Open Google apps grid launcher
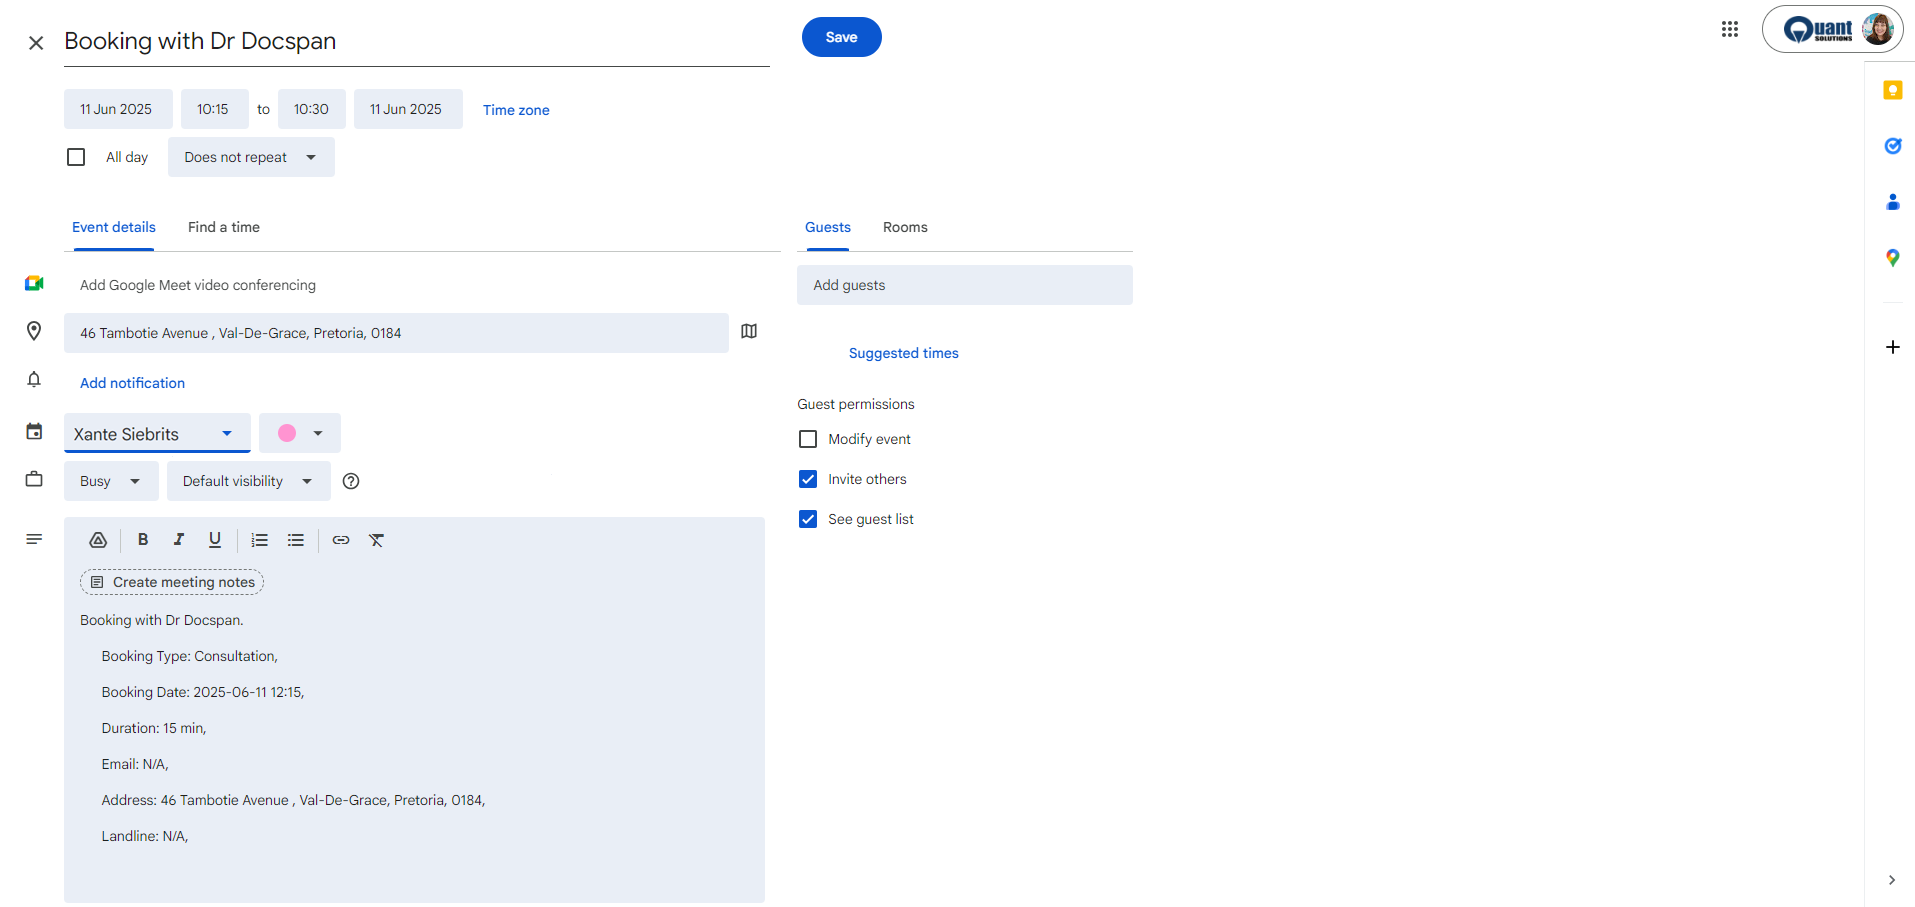1915x907 pixels. 1730,30
